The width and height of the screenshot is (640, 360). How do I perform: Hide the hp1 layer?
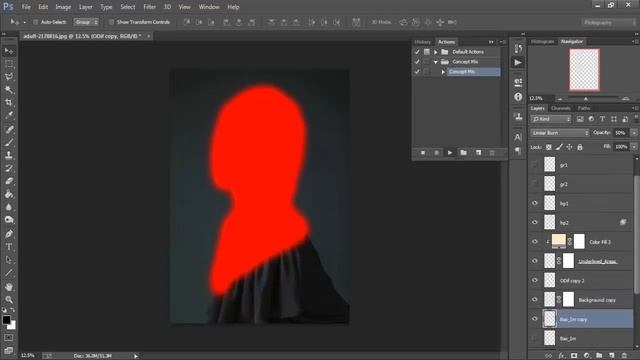click(535, 203)
